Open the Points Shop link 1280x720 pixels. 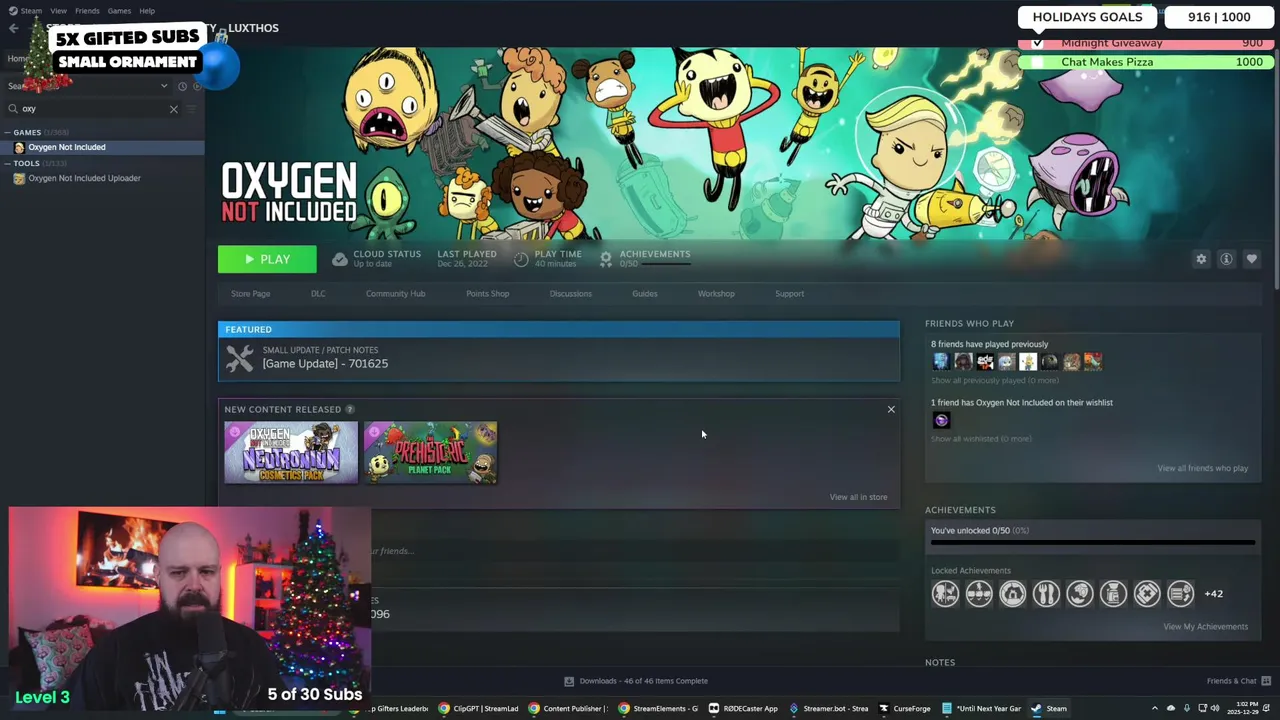pos(487,294)
